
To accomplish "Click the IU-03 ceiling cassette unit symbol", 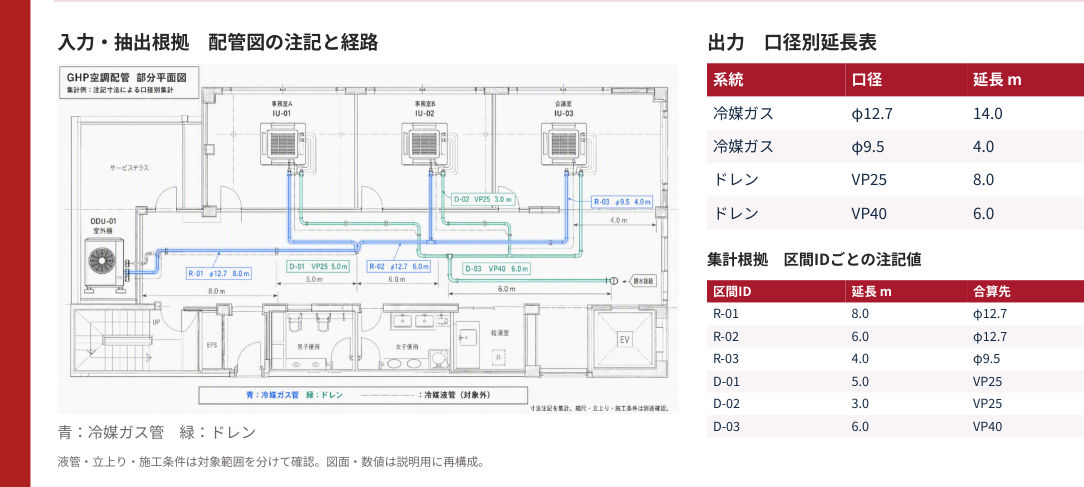I will (x=563, y=144).
